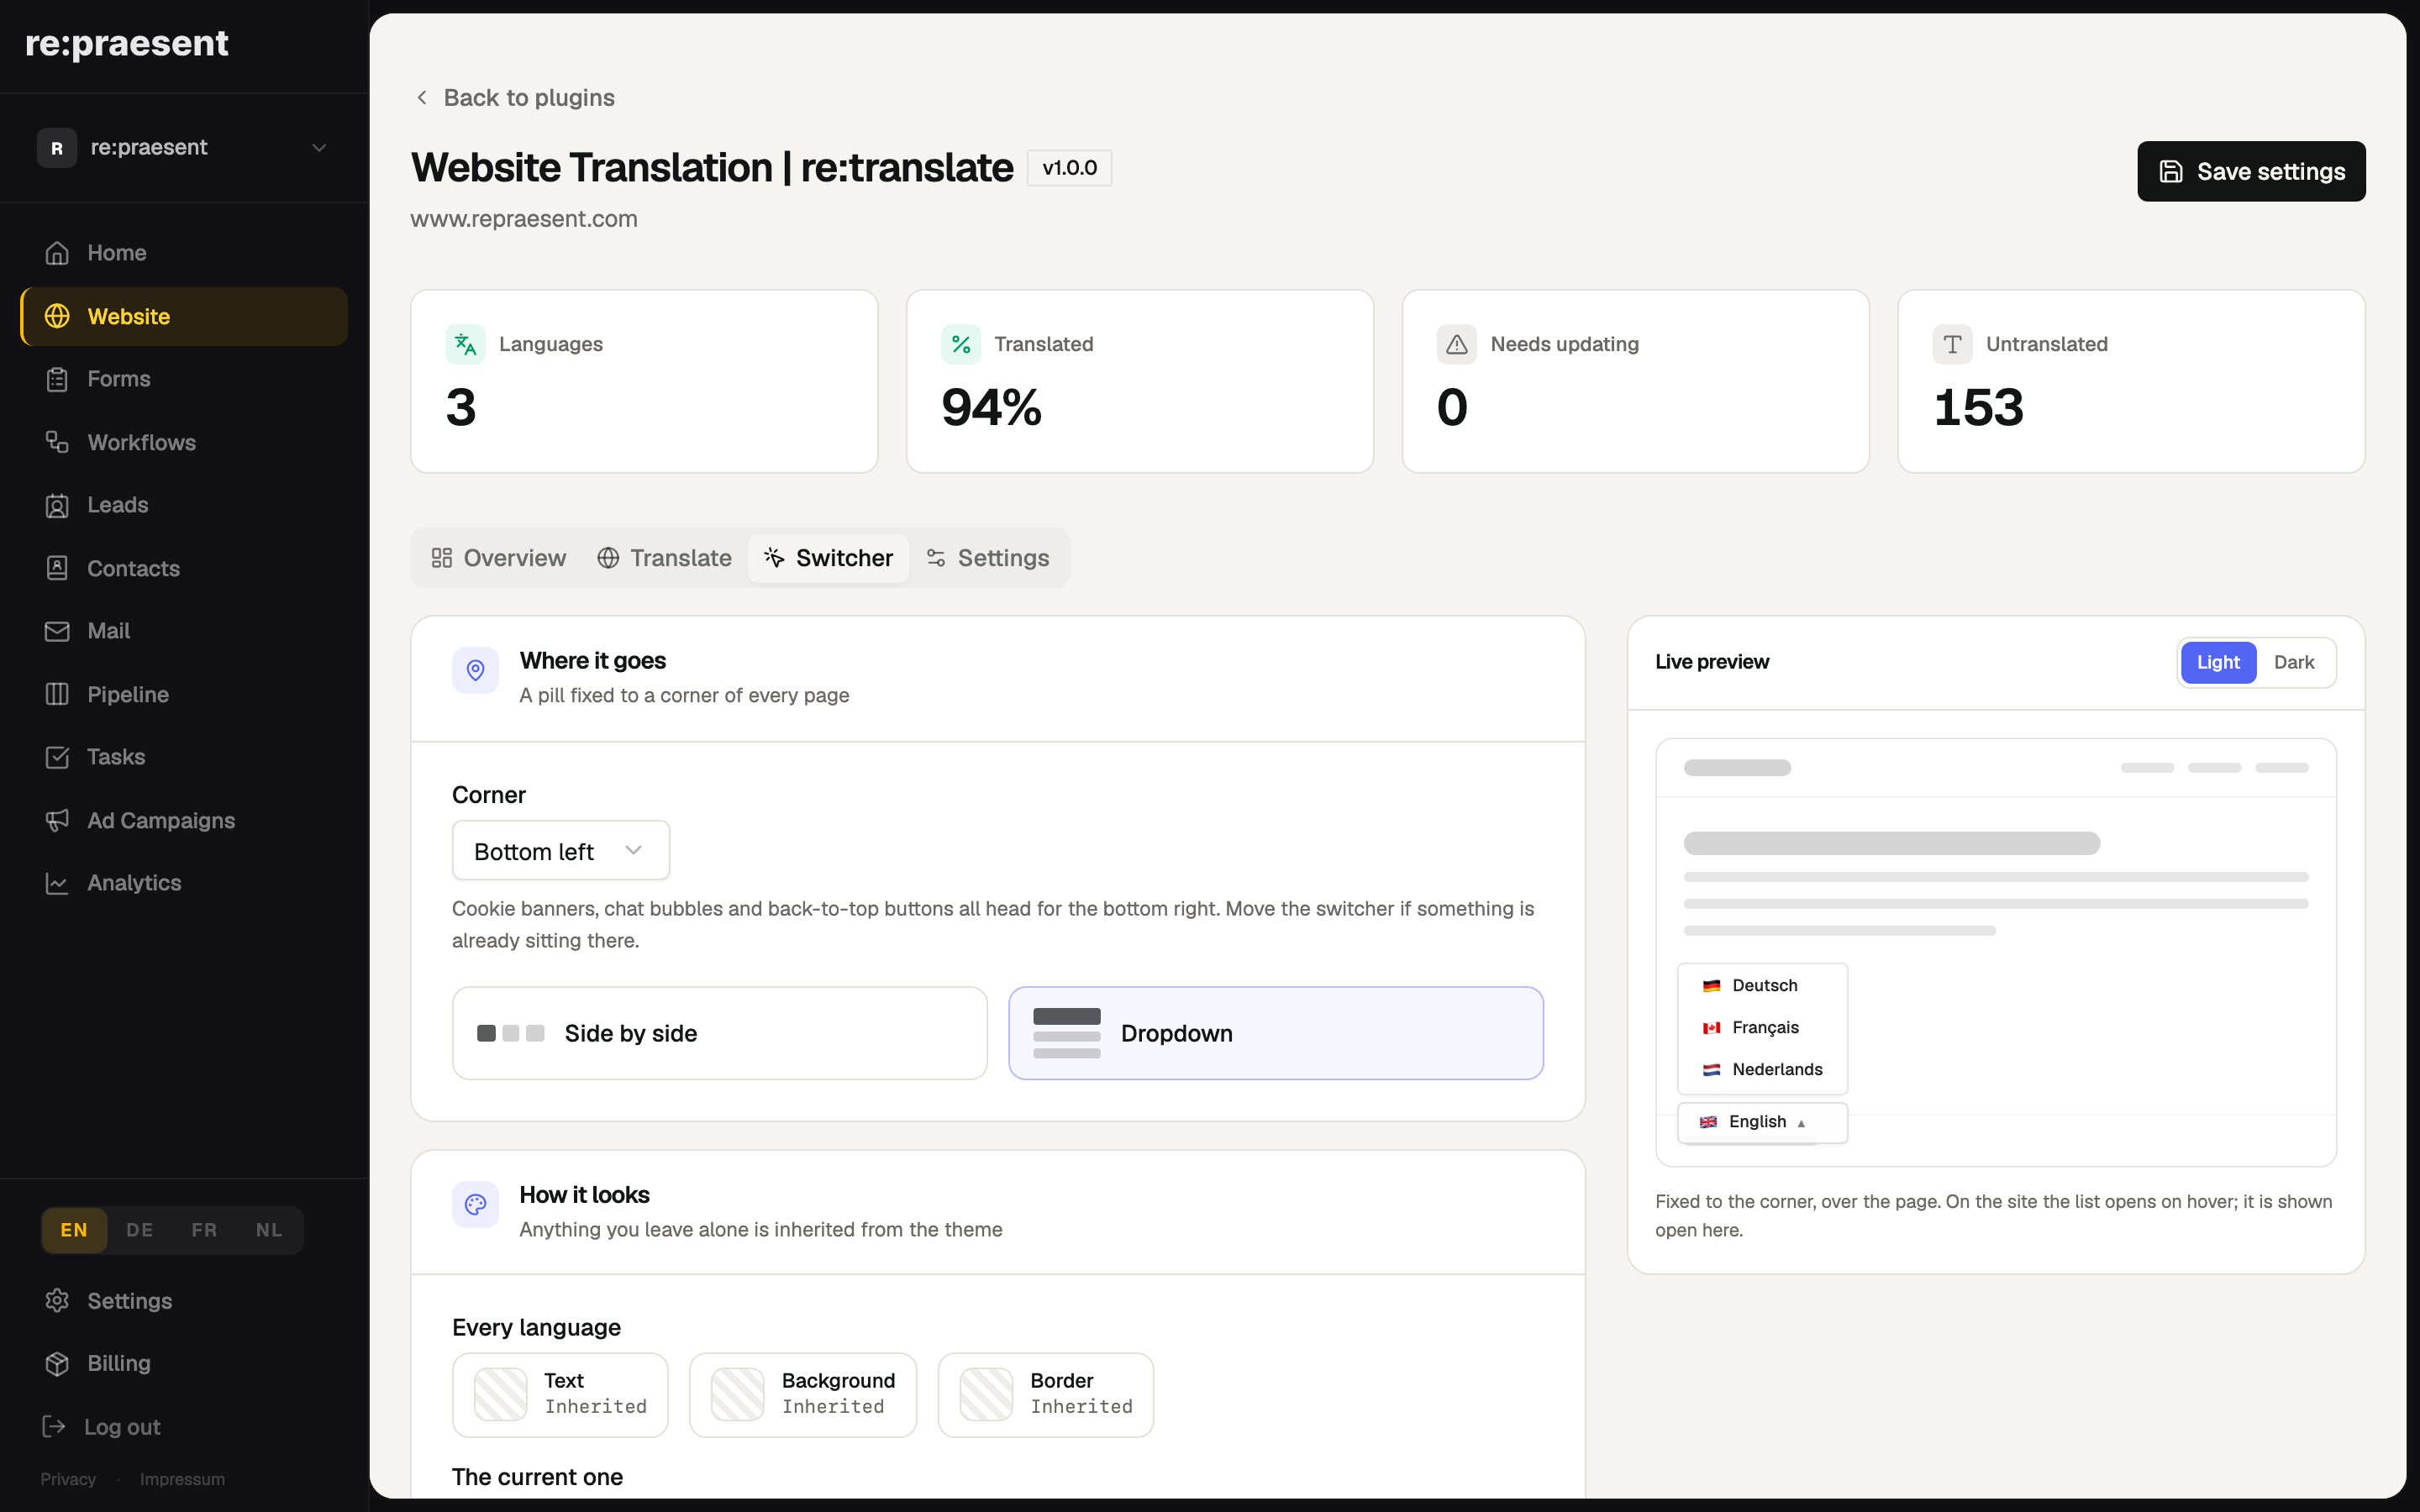Click the floppy disk icon on Save settings
Screen dimensions: 2420x1512
pyautogui.click(x=2171, y=172)
